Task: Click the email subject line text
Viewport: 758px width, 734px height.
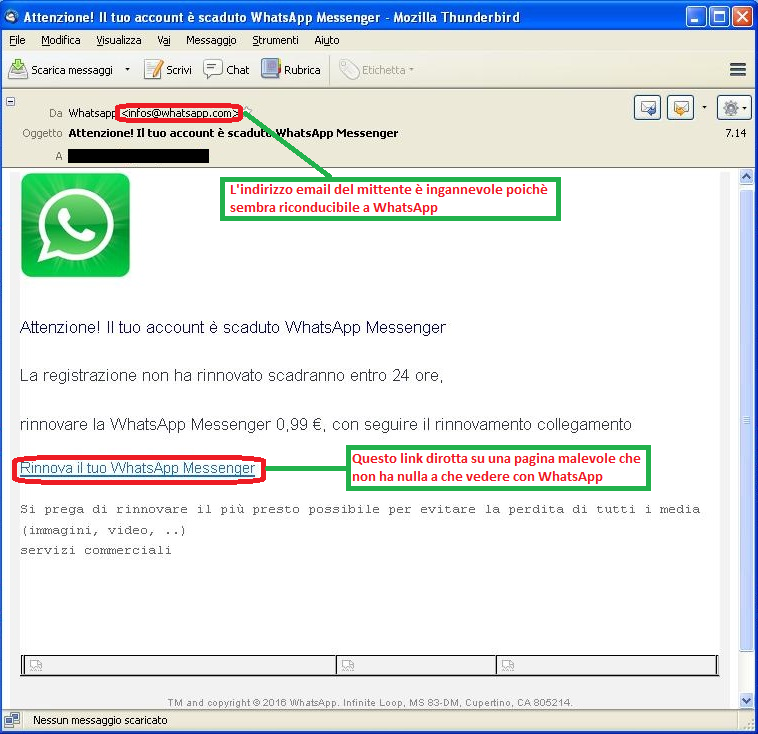Action: point(233,133)
